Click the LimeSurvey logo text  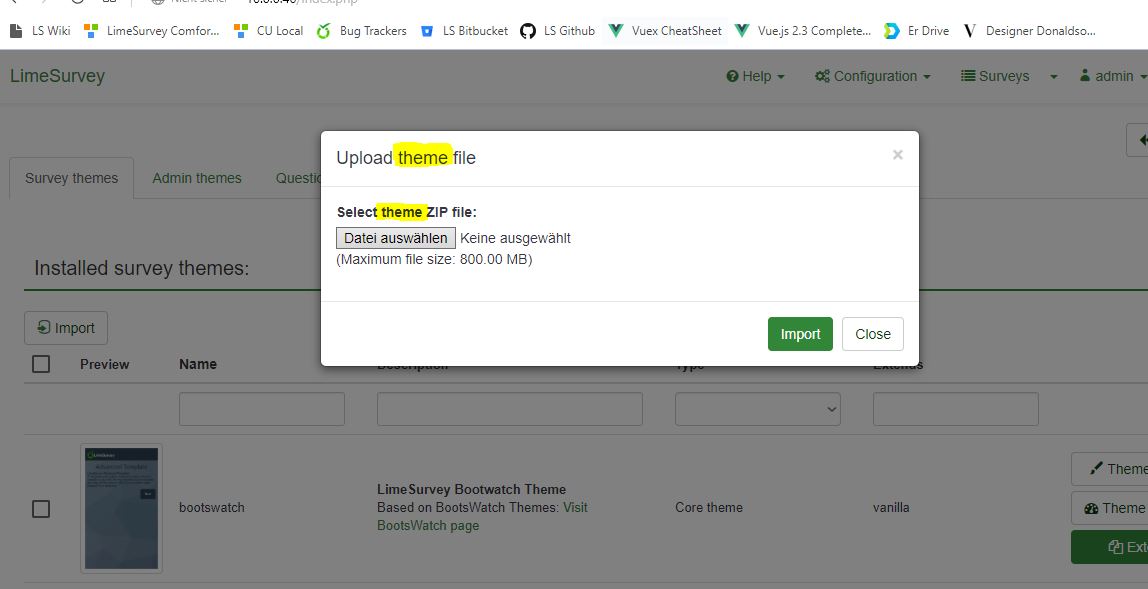pyautogui.click(x=57, y=76)
